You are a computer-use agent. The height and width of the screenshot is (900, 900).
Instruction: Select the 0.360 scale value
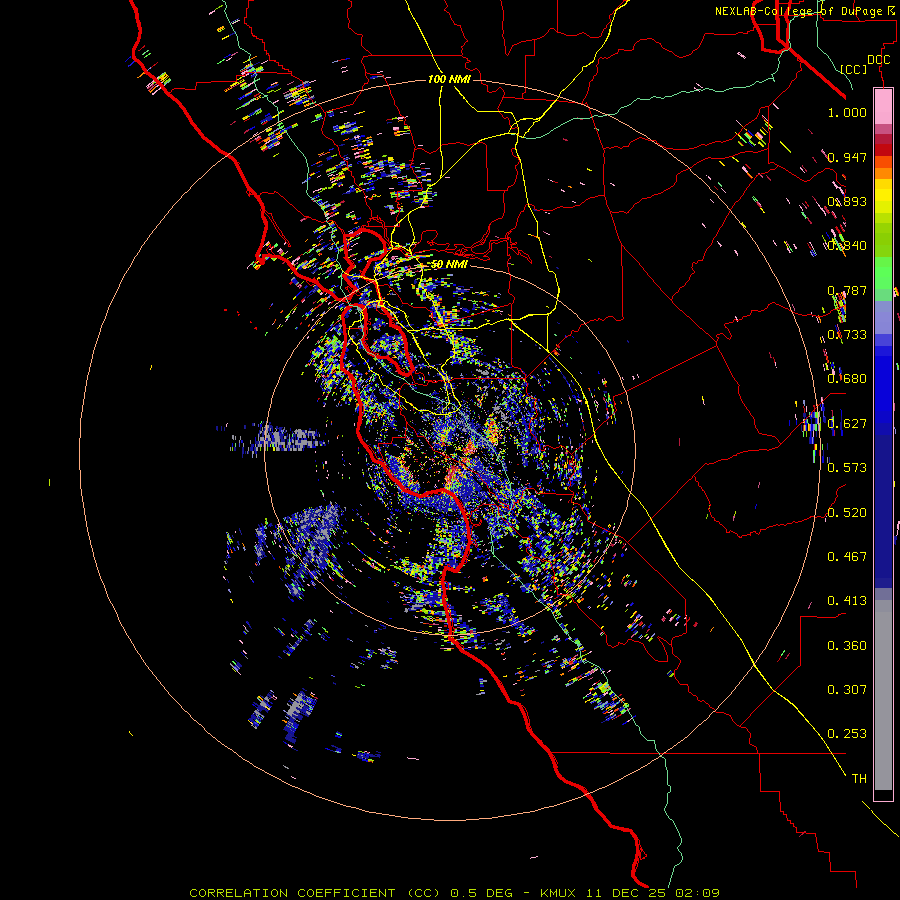coord(847,646)
